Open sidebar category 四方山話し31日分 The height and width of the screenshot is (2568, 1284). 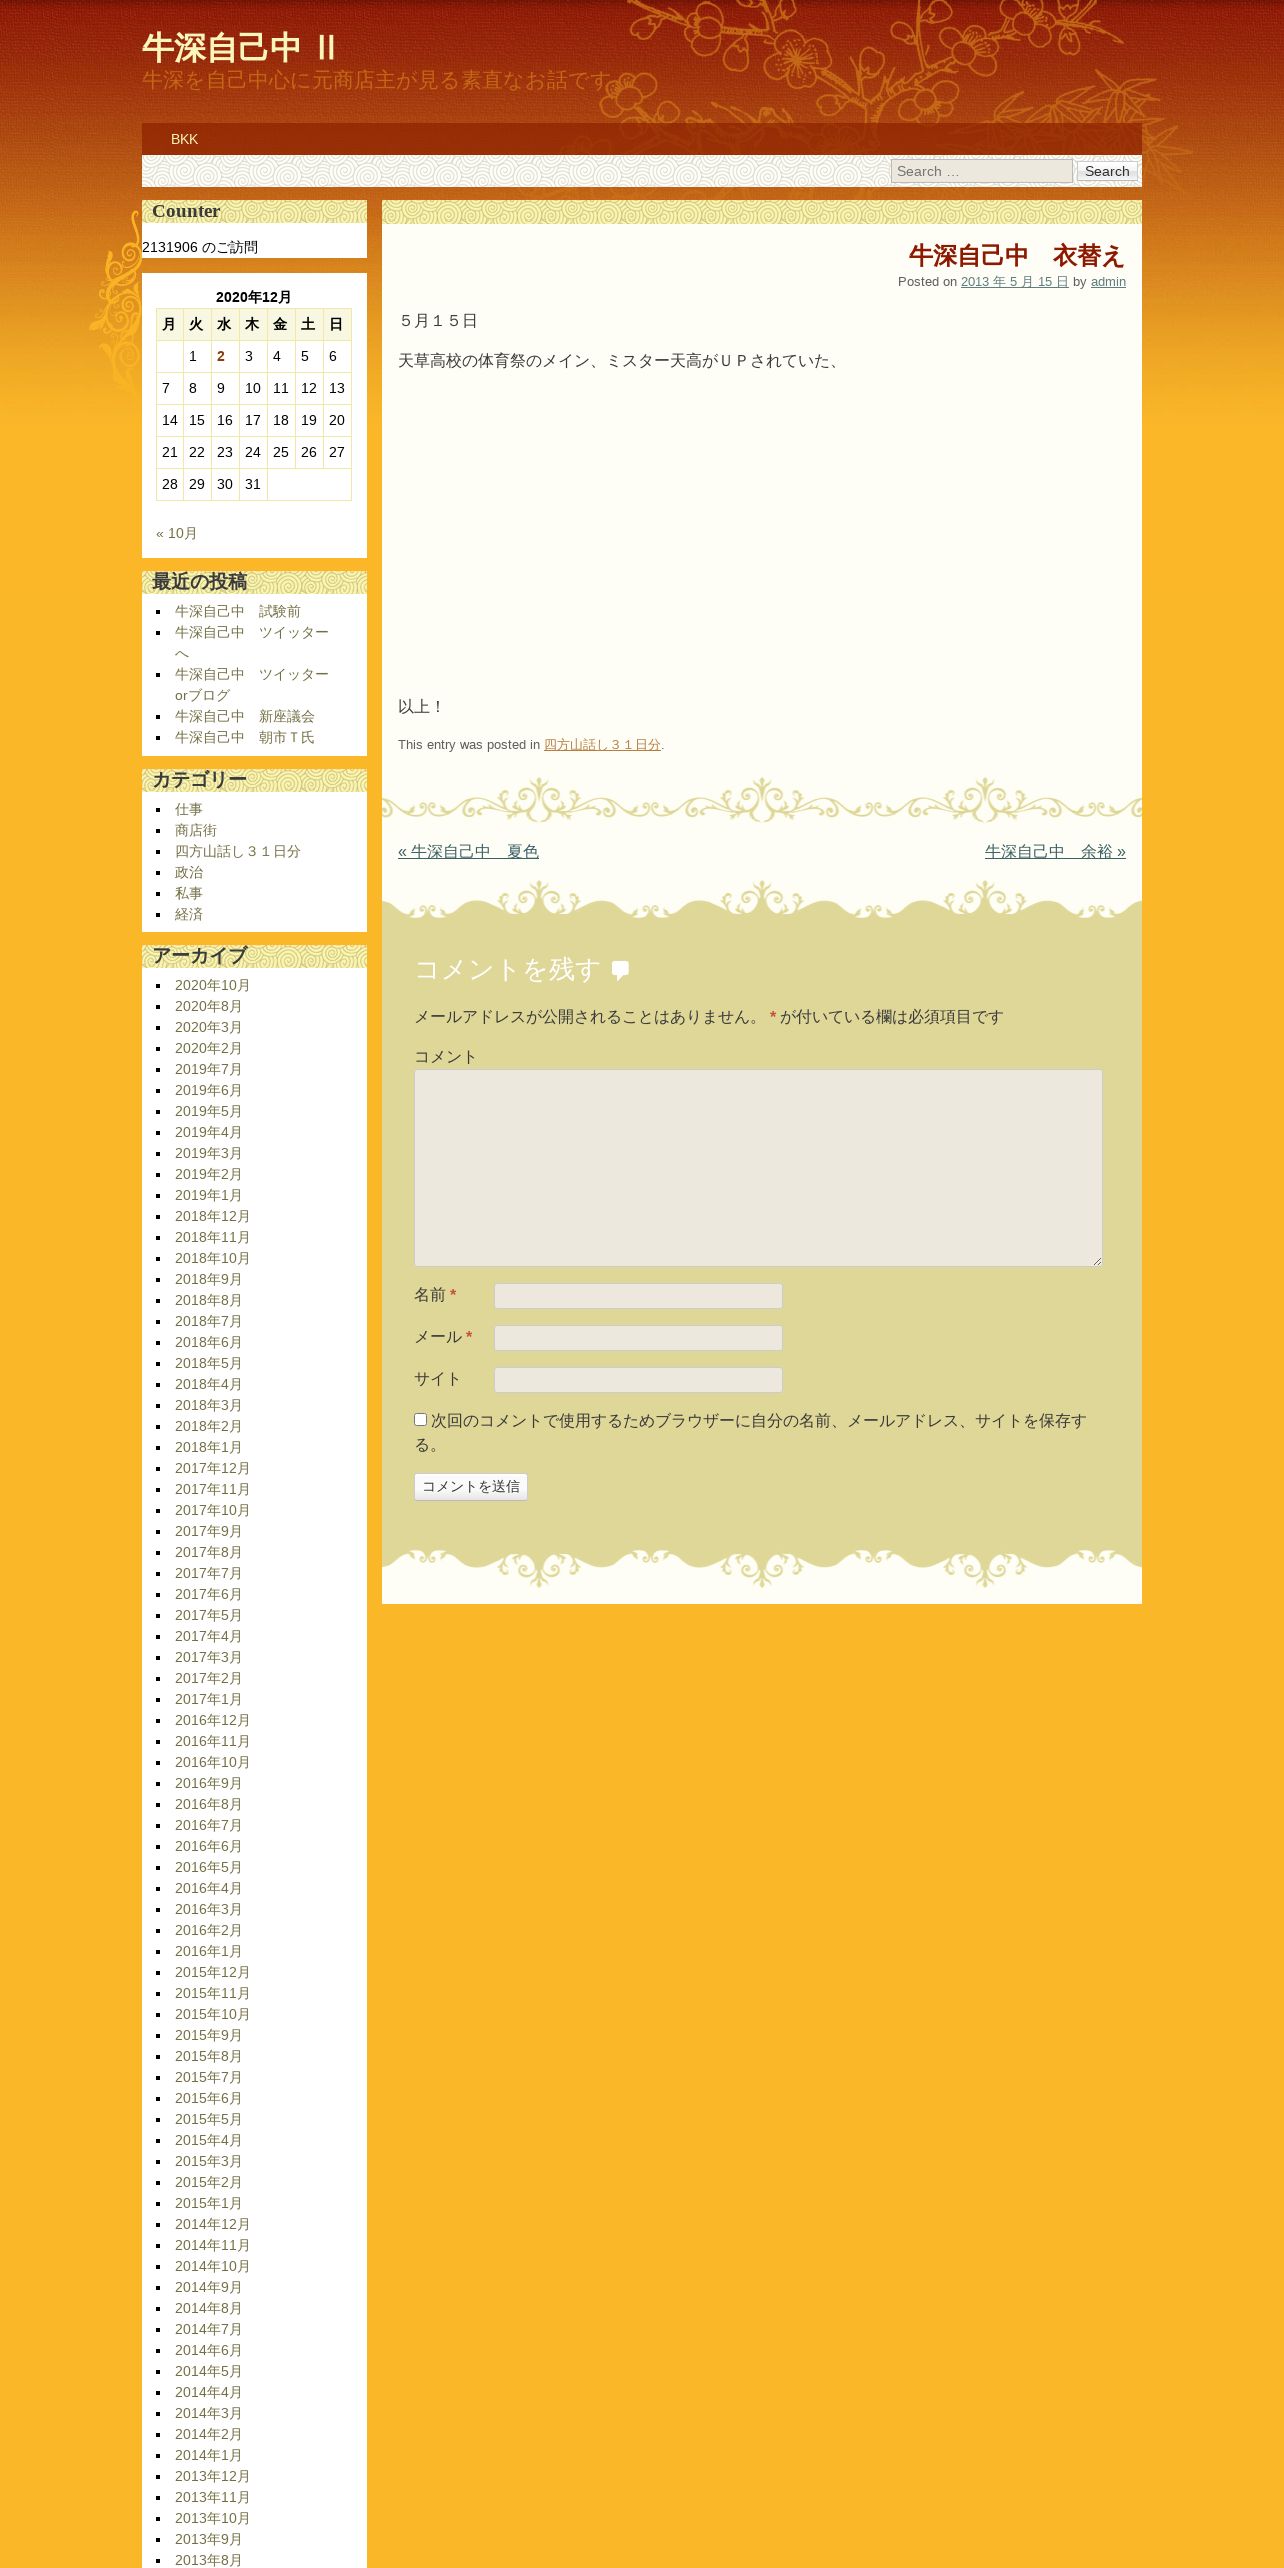[x=238, y=851]
